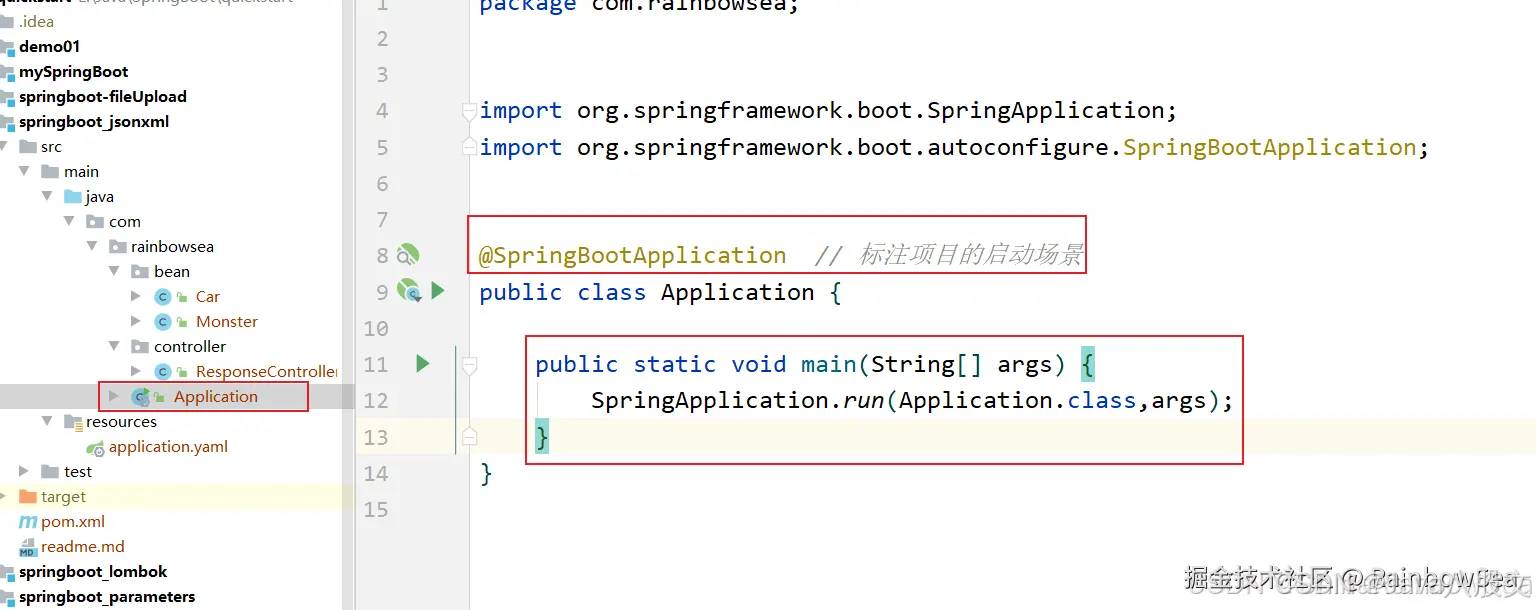Click on line number 12 in the editor
This screenshot has height=610, width=1536.
point(376,400)
